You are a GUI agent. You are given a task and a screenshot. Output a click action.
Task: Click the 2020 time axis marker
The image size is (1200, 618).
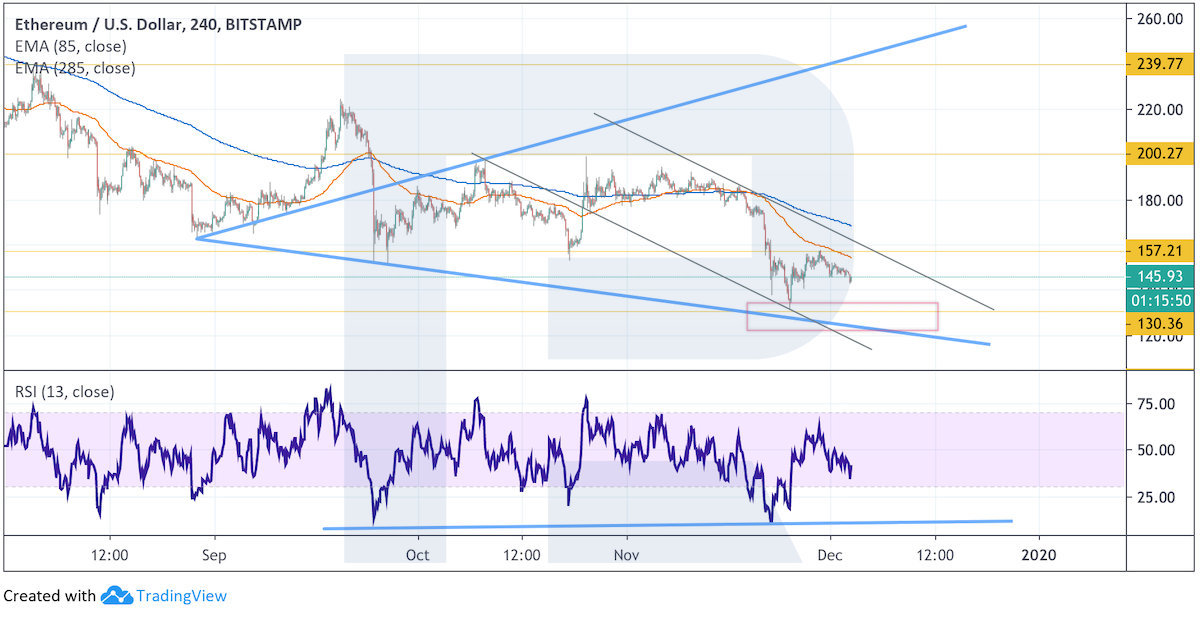(x=1039, y=553)
